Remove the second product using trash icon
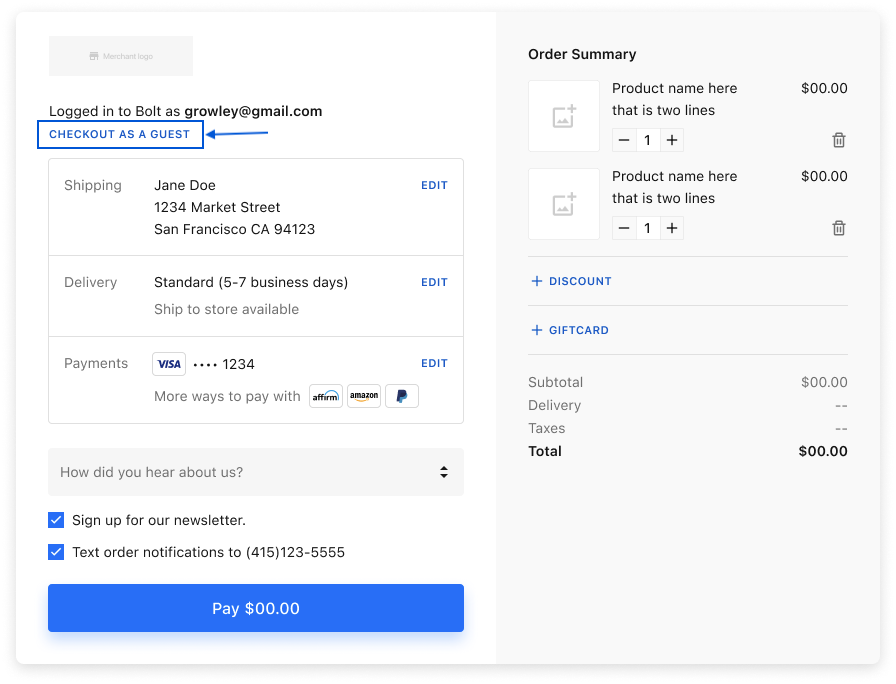896x684 pixels. click(838, 228)
